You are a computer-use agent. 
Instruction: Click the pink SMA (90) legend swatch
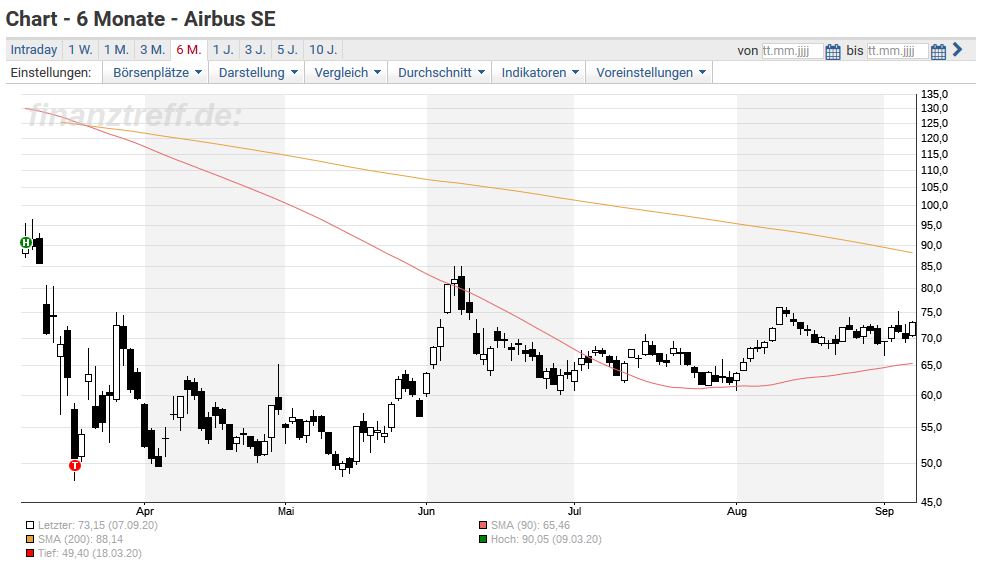click(x=483, y=525)
